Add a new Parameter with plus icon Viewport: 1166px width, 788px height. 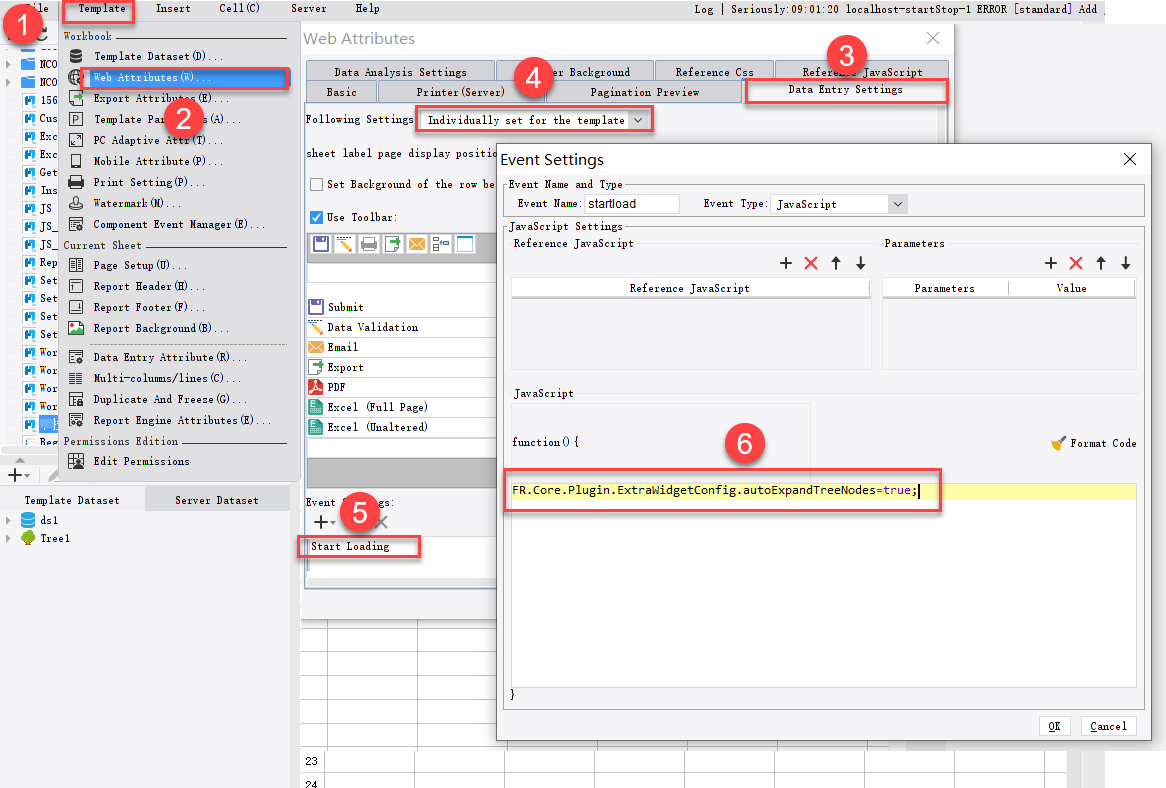(x=1049, y=263)
